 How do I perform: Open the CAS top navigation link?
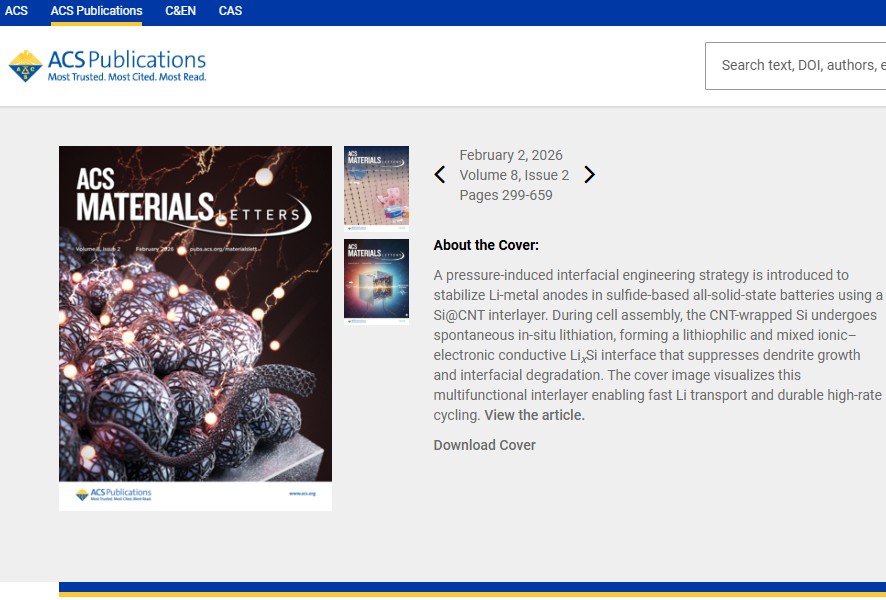click(231, 11)
